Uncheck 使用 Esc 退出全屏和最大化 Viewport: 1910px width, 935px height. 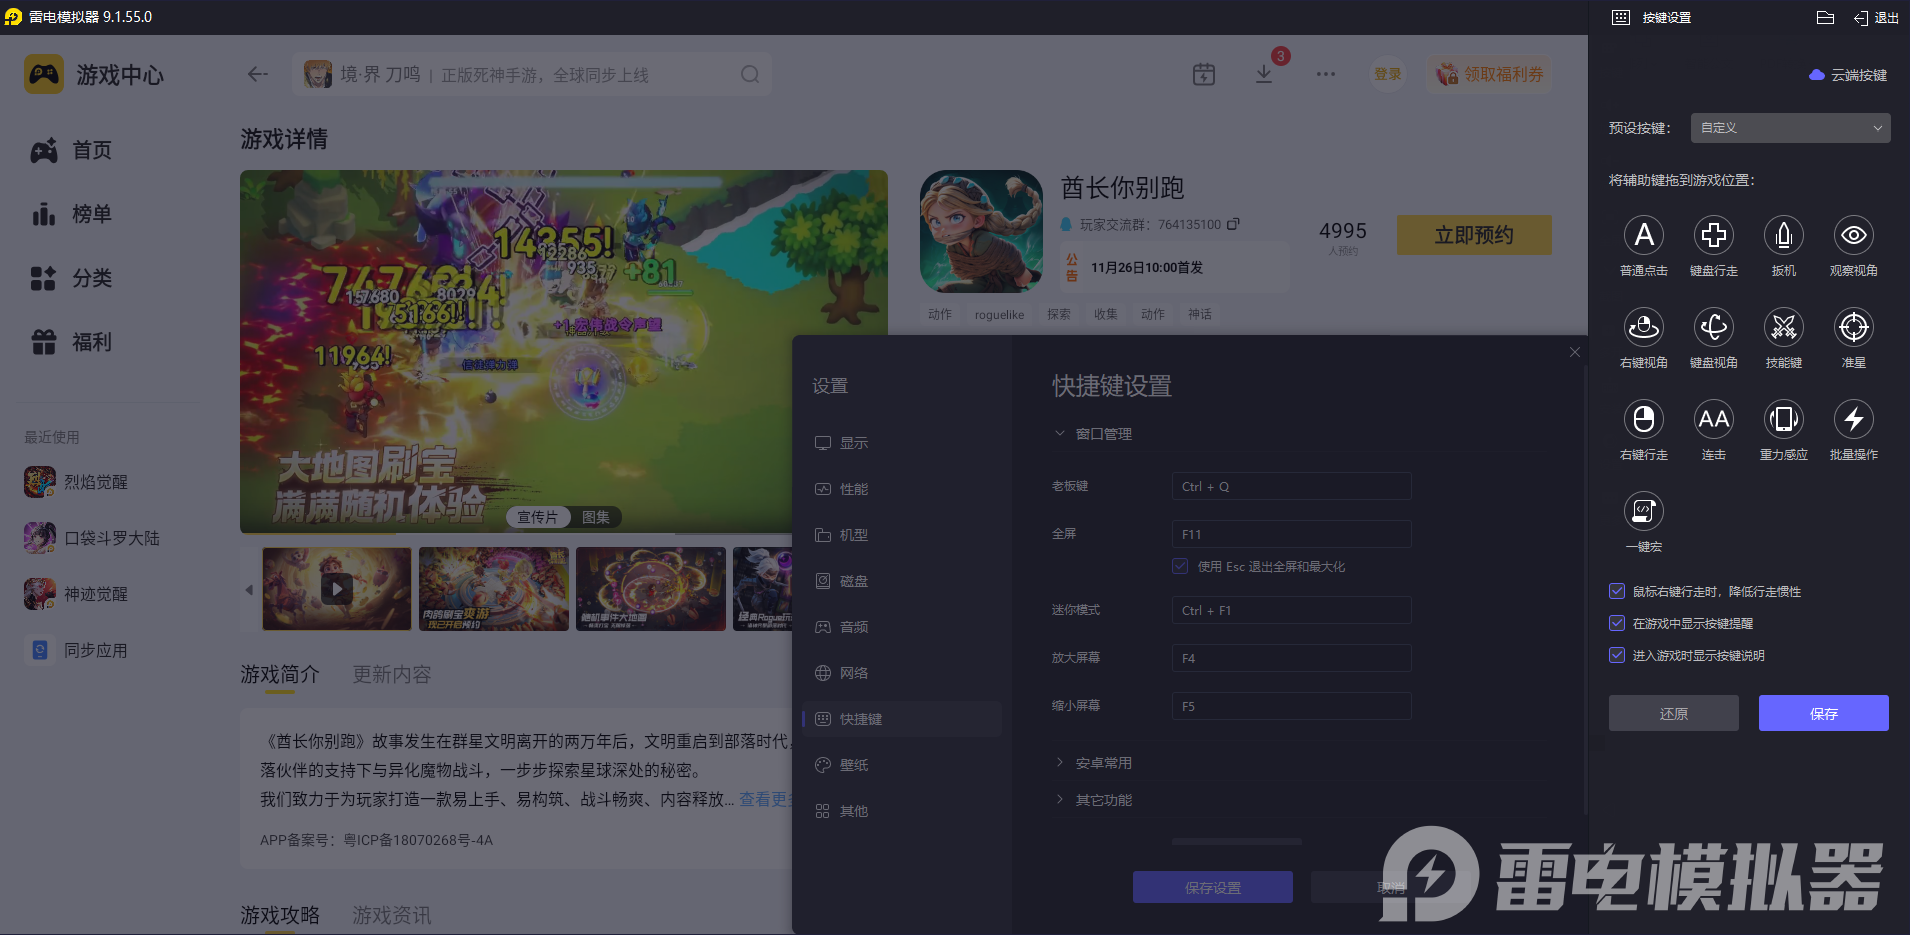tap(1178, 566)
